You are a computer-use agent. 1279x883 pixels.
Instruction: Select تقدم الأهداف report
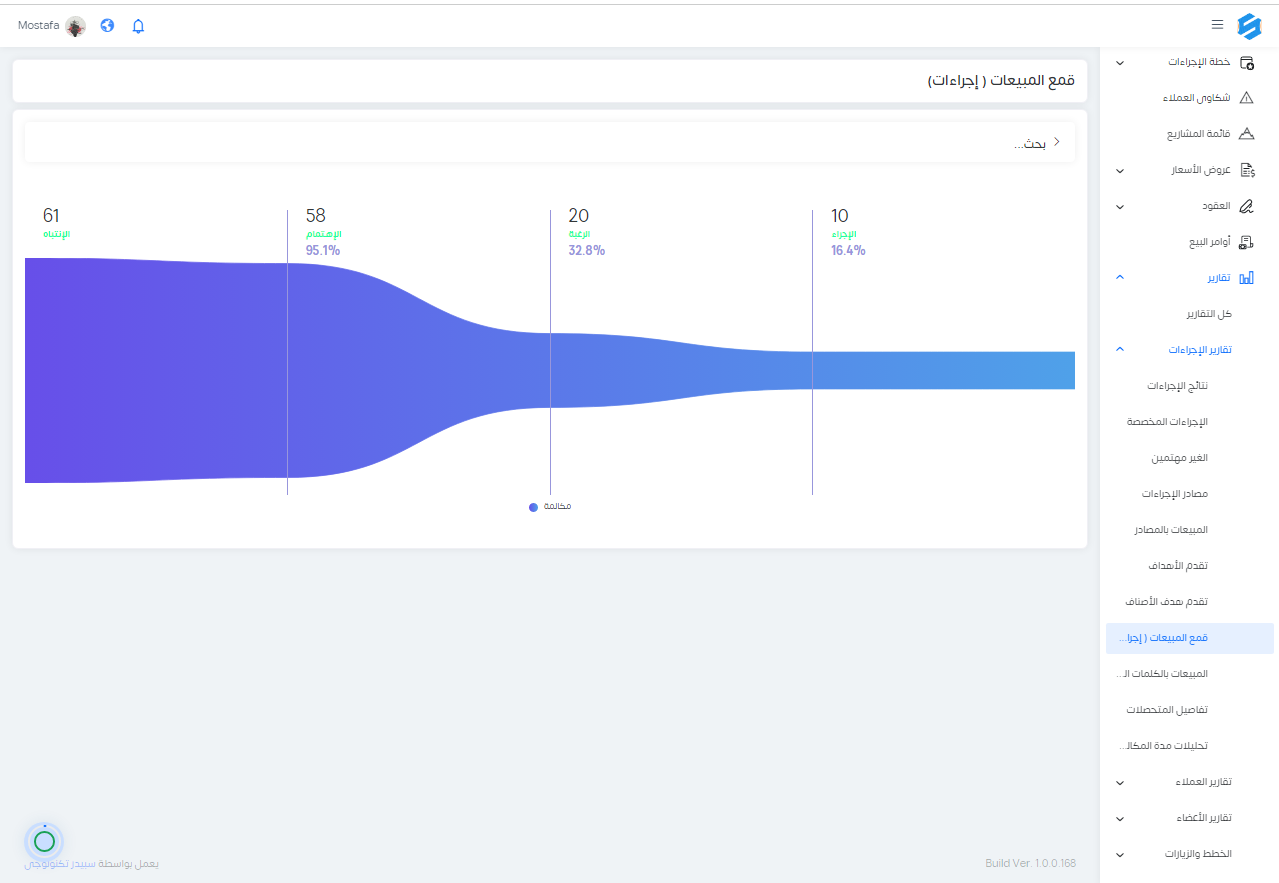pos(1178,566)
